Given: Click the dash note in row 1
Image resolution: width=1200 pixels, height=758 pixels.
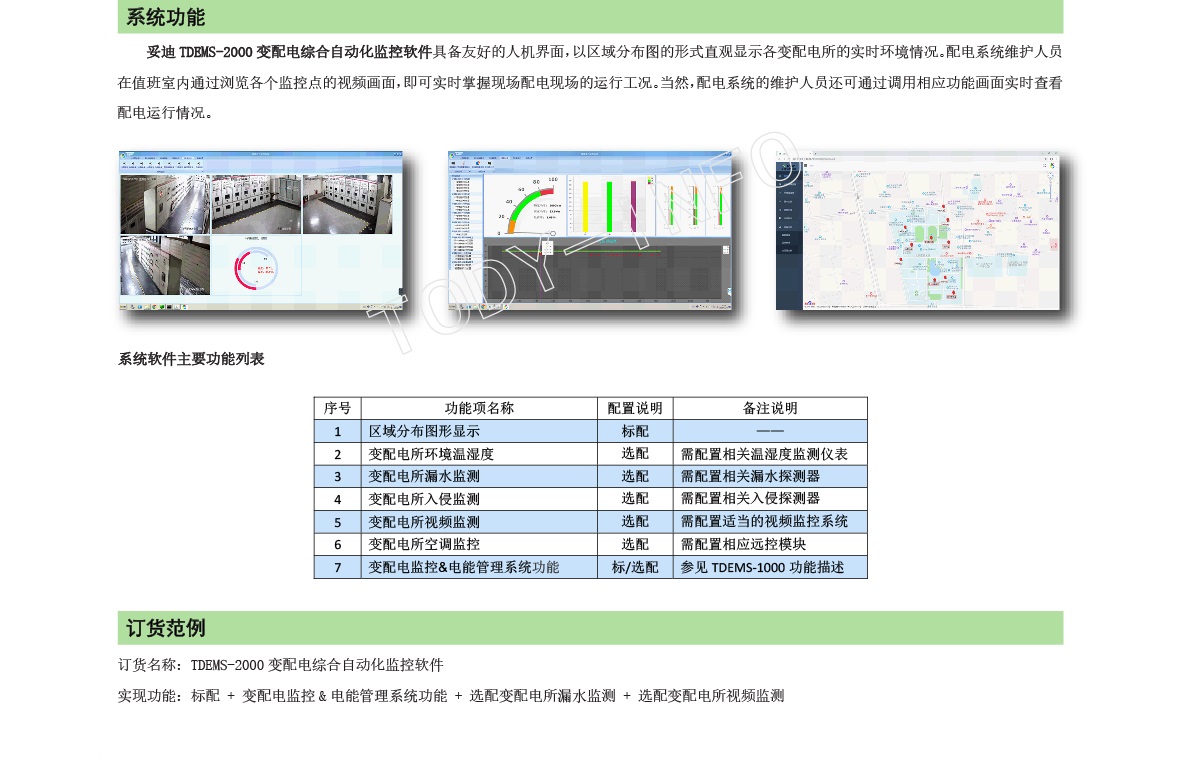Looking at the screenshot, I should click(x=770, y=431).
